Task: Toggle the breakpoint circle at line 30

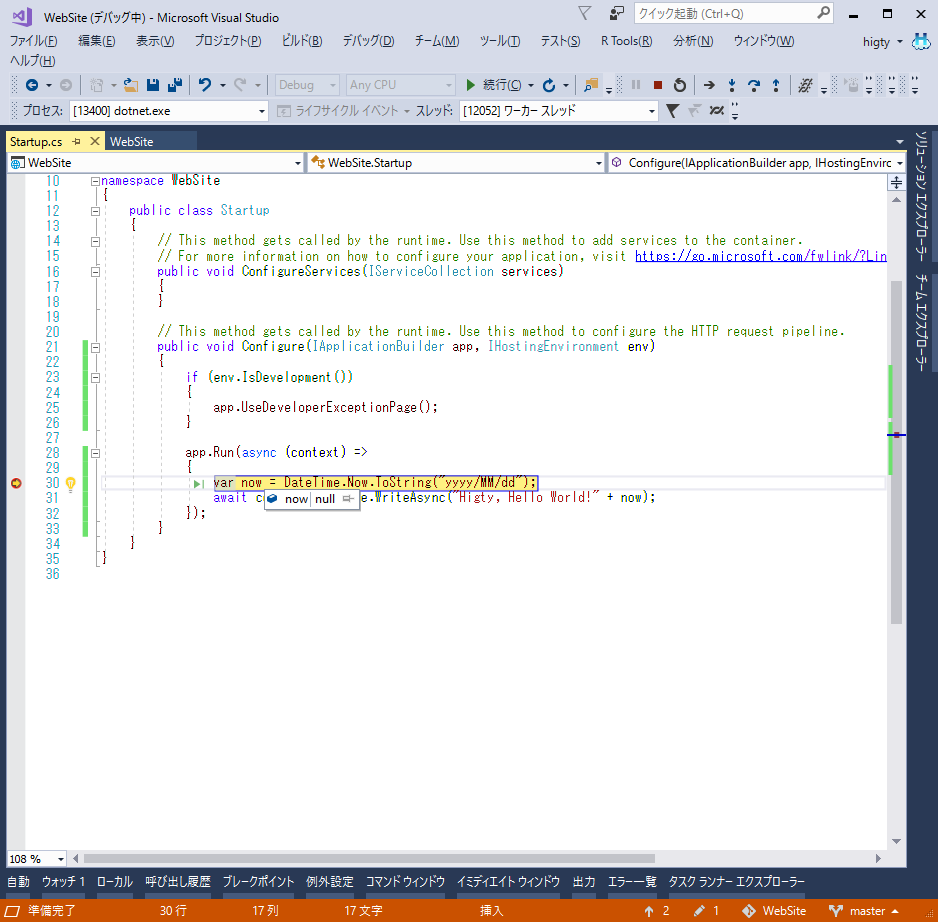Action: tap(16, 482)
